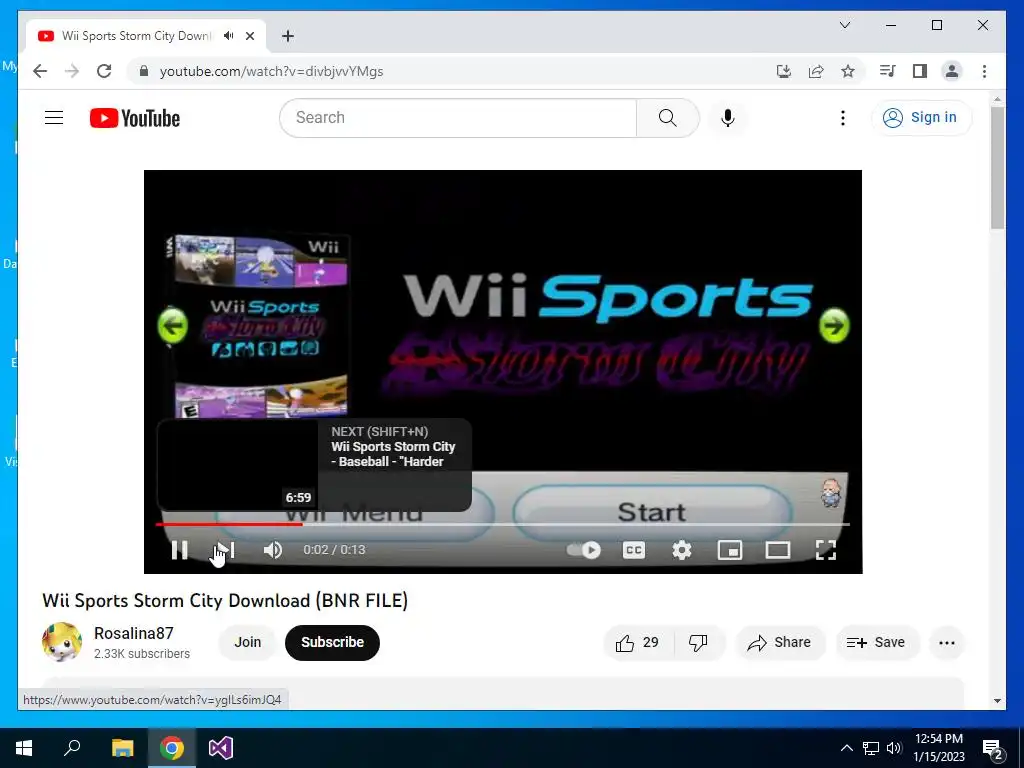This screenshot has width=1024, height=768.
Task: Mute the tab via speaker icon
Action: pyautogui.click(x=229, y=36)
